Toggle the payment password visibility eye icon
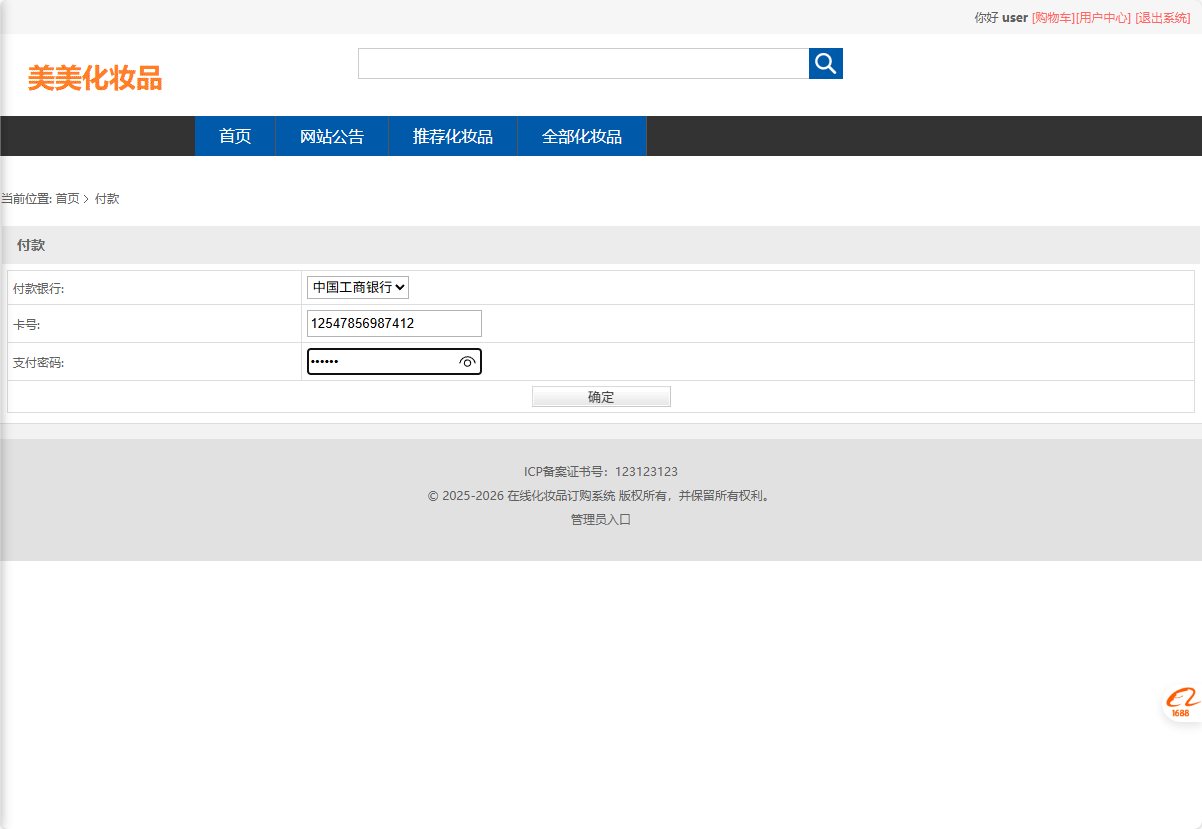The width and height of the screenshot is (1202, 829). pos(466,361)
